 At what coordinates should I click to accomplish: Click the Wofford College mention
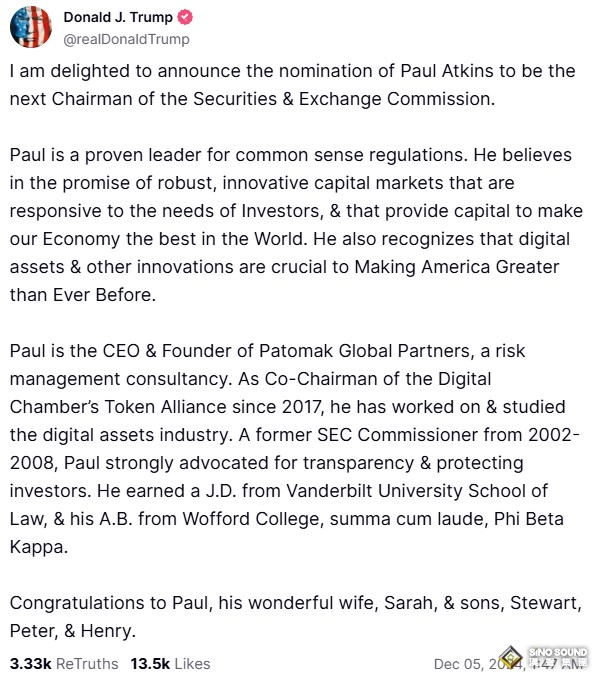click(250, 519)
